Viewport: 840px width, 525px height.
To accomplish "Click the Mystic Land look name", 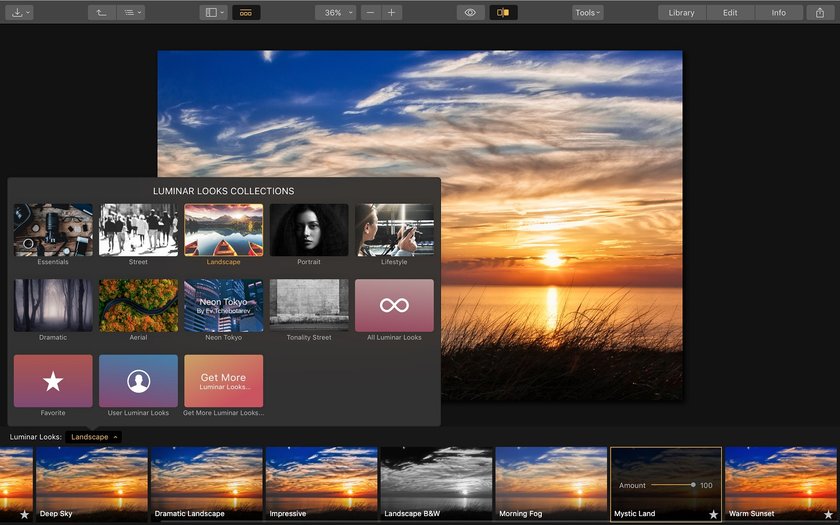I will [634, 513].
